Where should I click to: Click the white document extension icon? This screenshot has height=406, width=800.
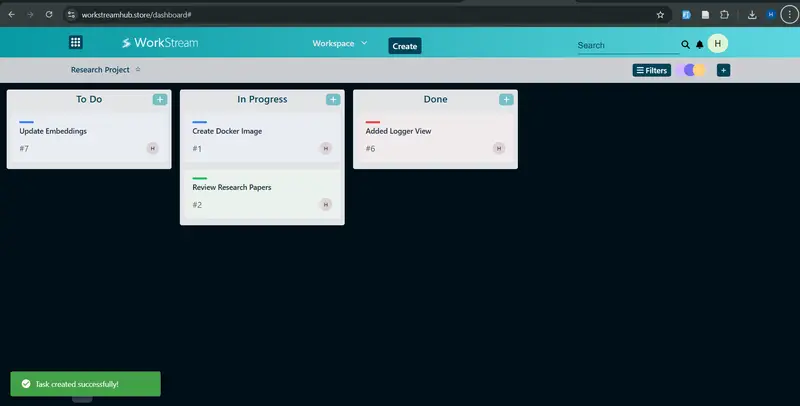[x=705, y=15]
